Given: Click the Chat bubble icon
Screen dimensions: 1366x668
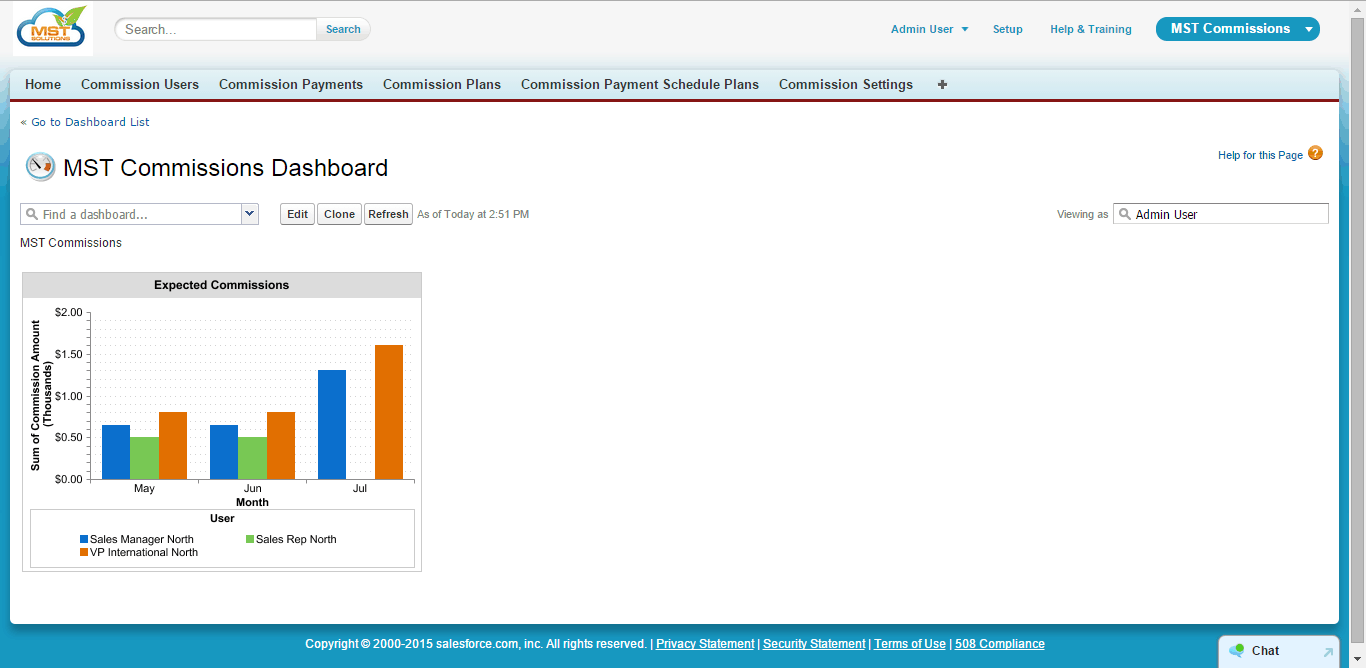Looking at the screenshot, I should (1237, 650).
